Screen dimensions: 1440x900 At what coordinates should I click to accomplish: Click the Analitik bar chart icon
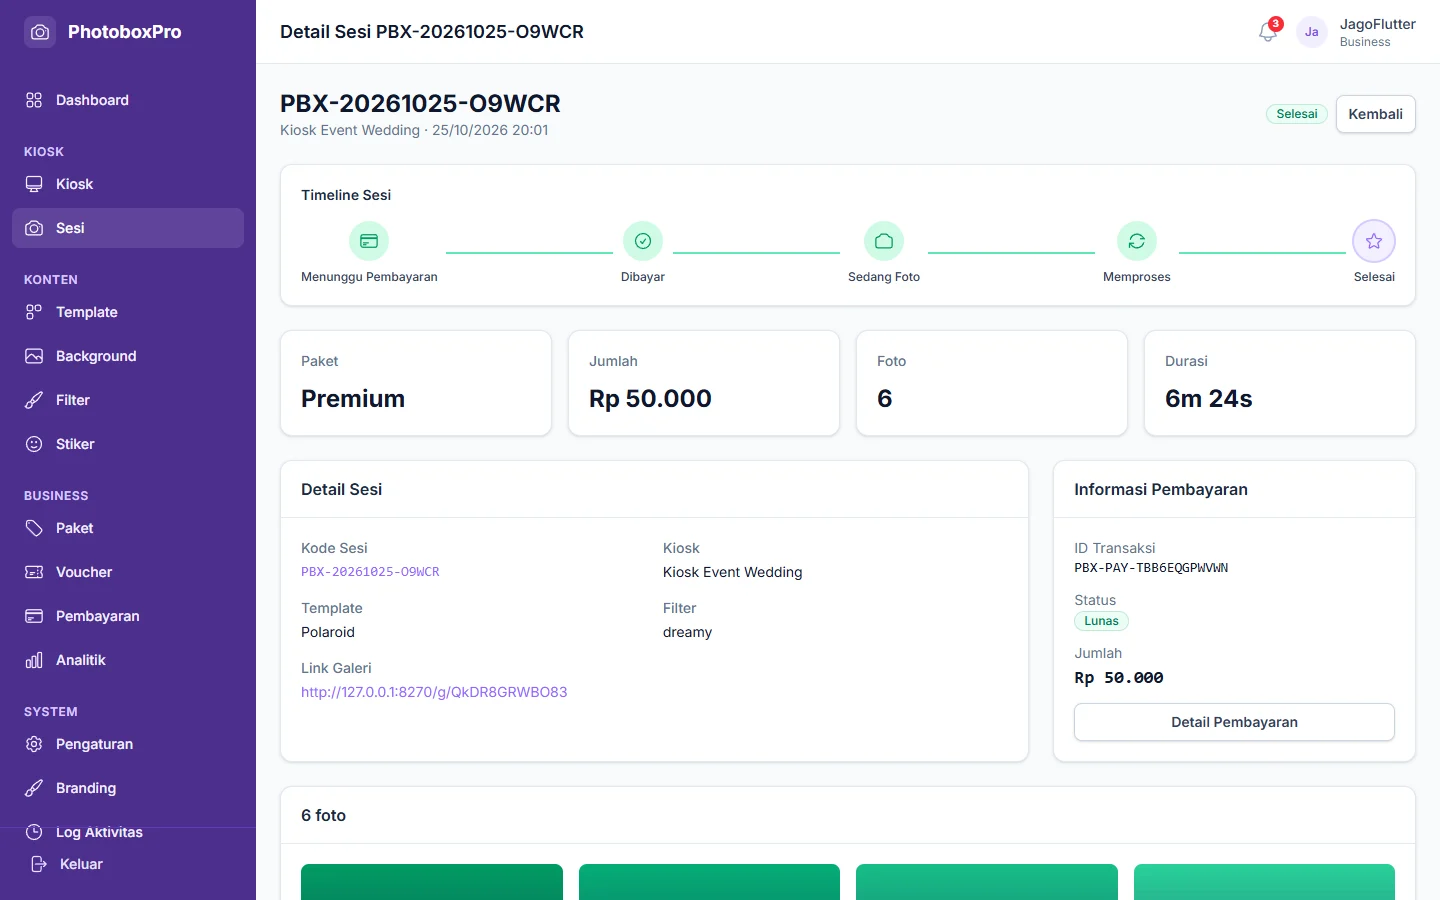pos(34,660)
